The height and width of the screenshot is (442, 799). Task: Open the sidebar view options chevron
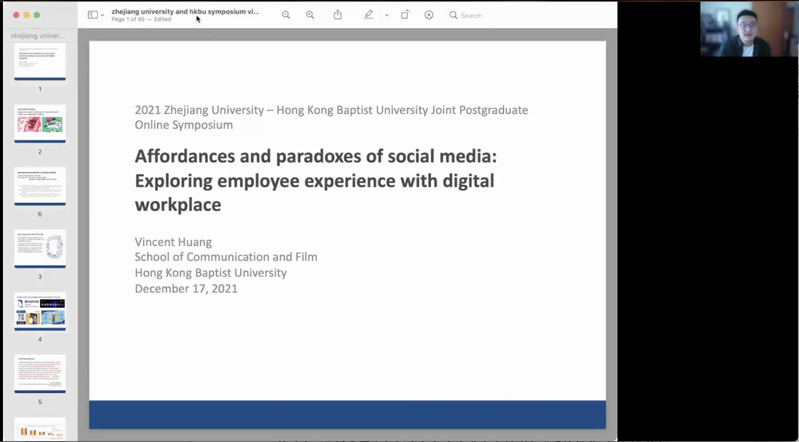[102, 15]
